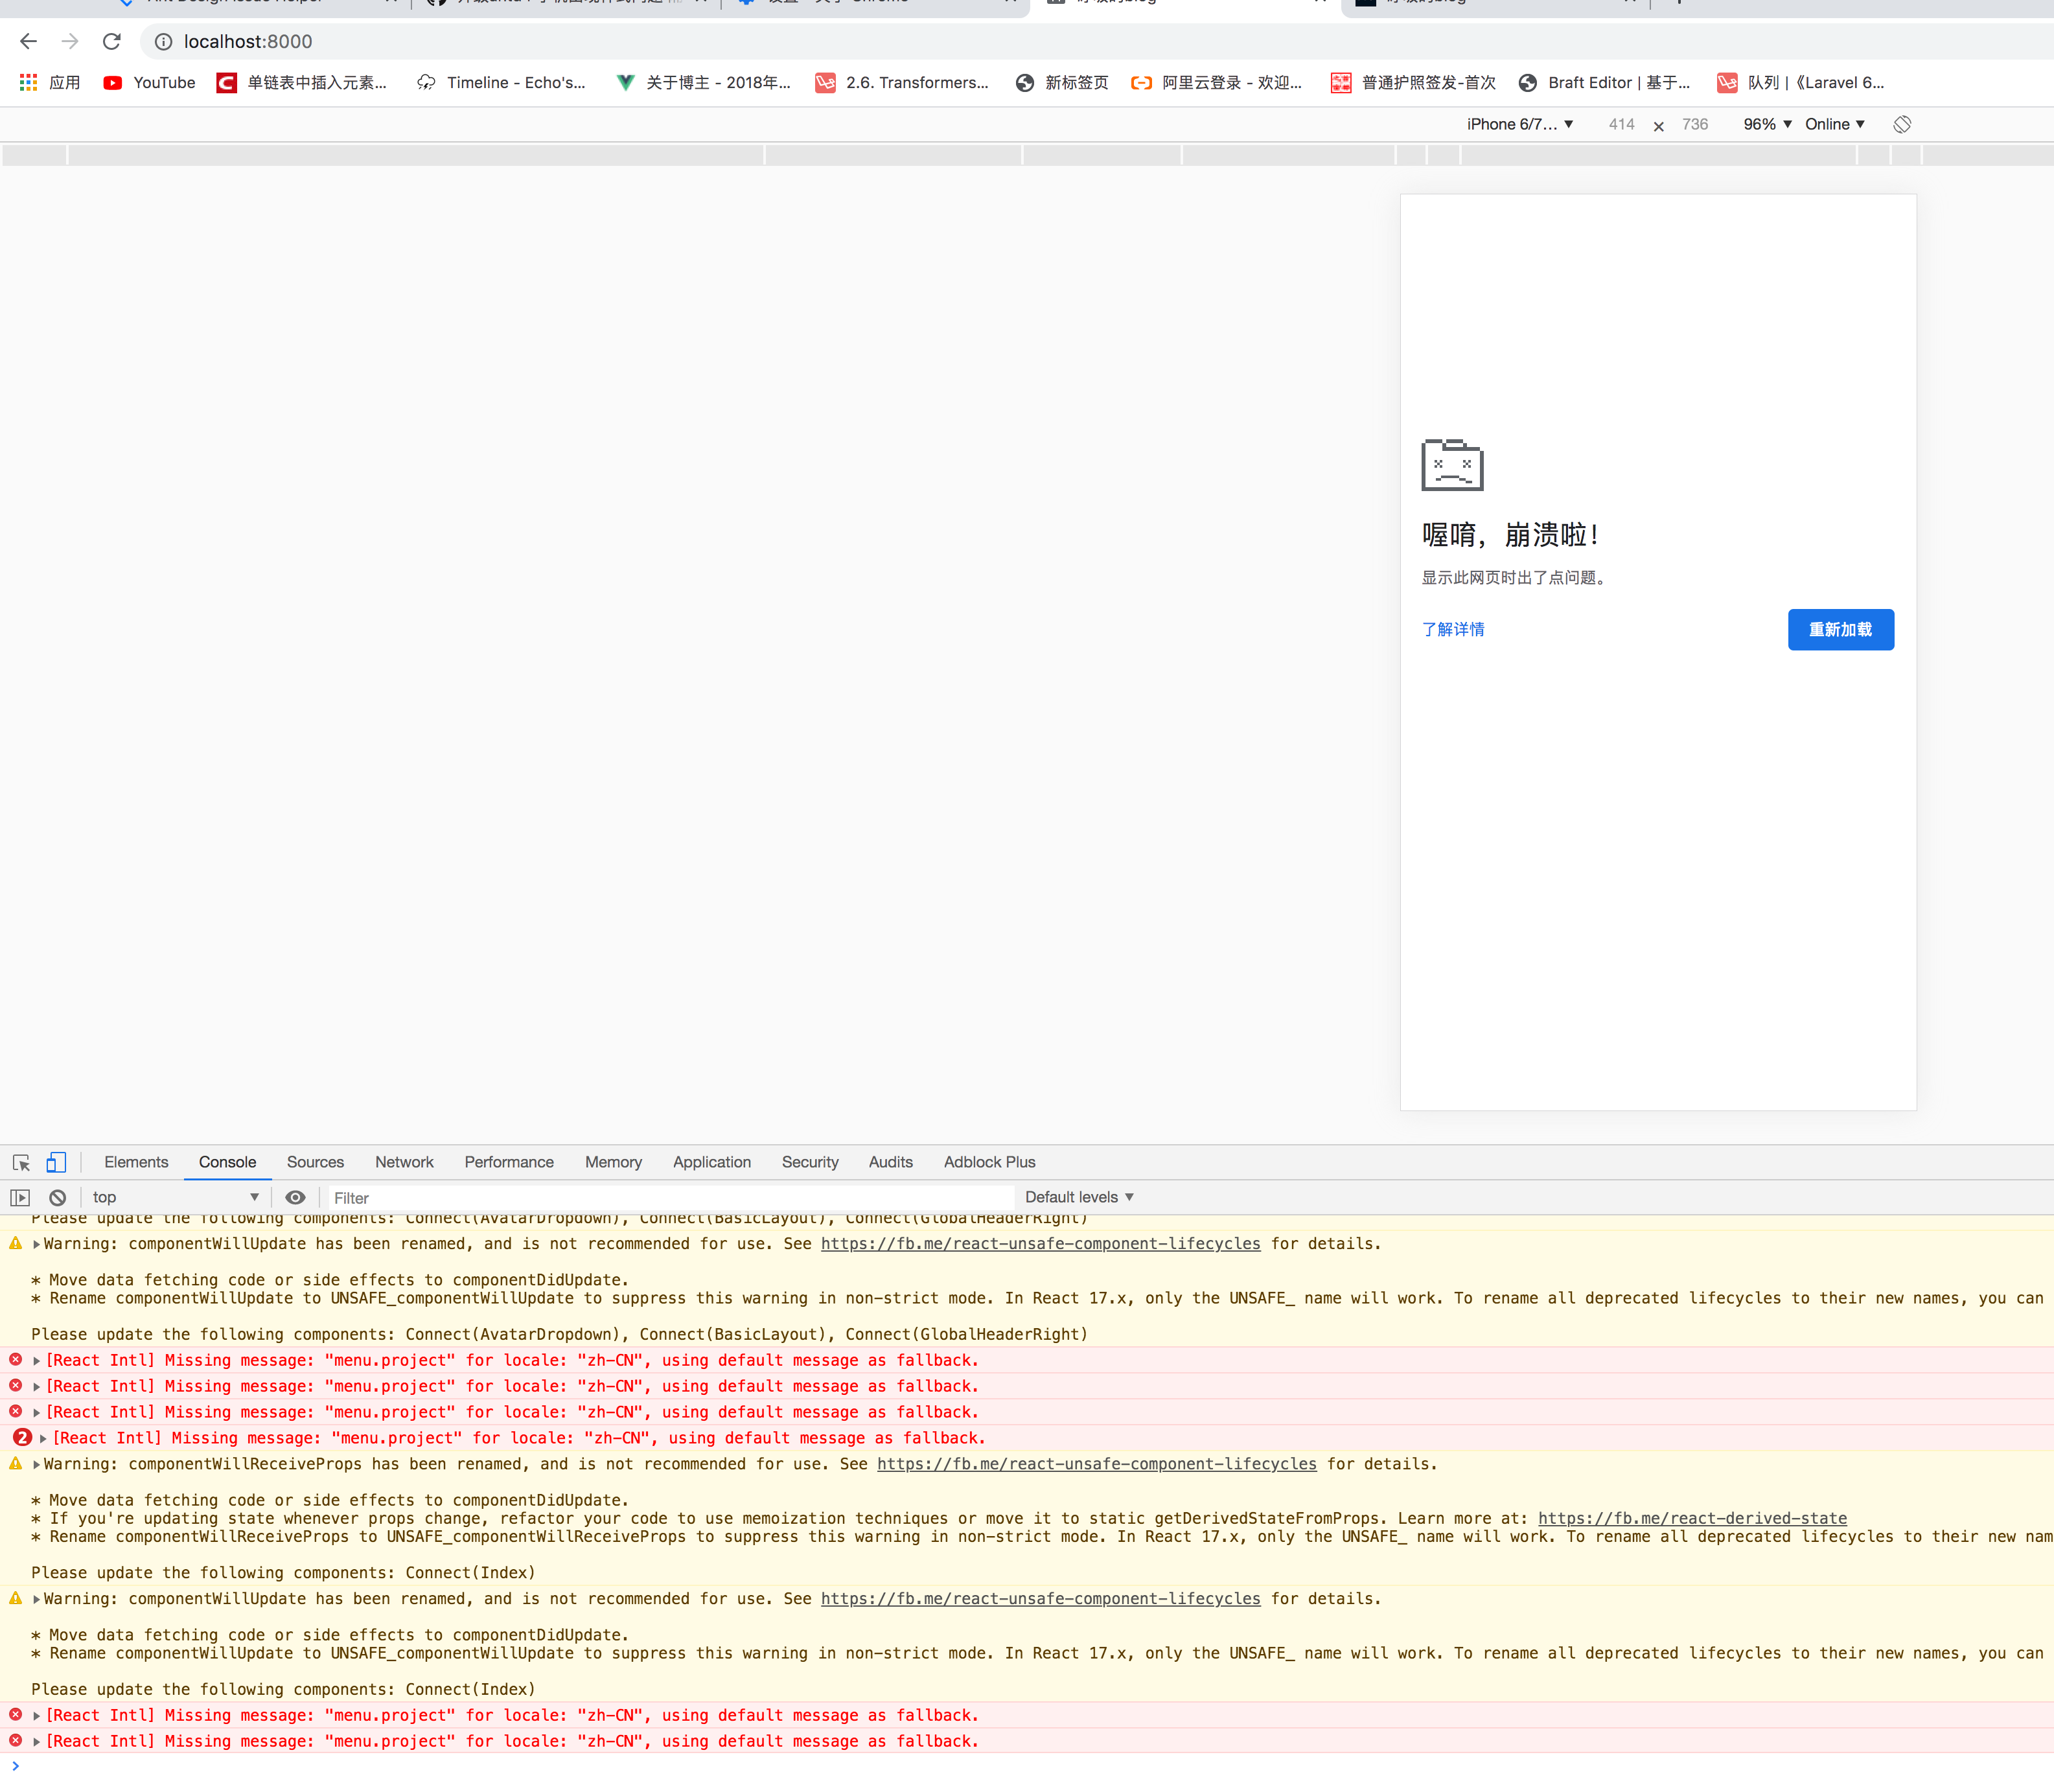The height and width of the screenshot is (1792, 2054).
Task: Open the Online network throttling dropdown
Action: [1834, 124]
